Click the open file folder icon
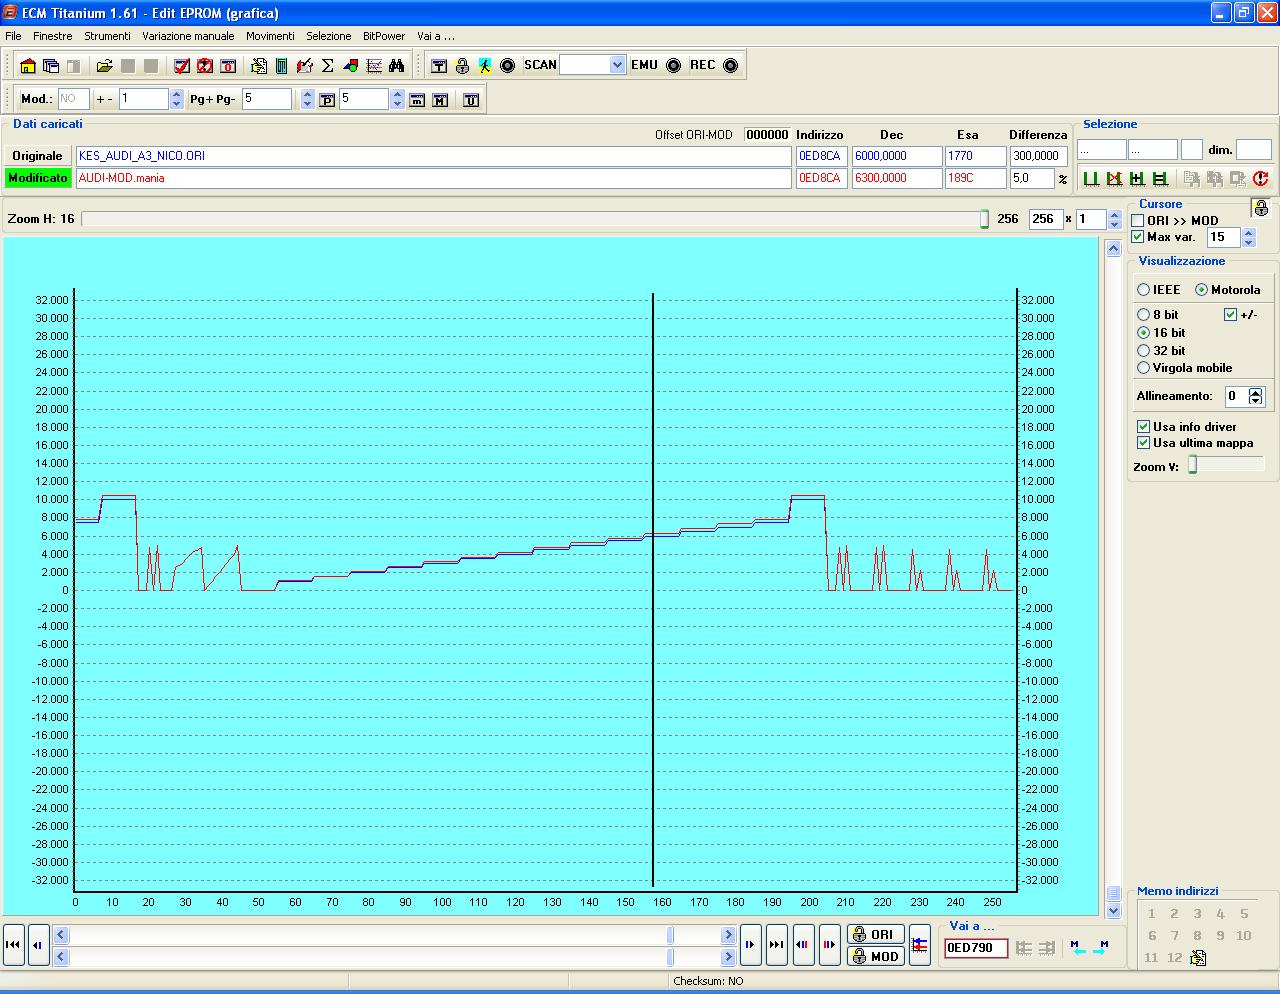This screenshot has height=994, width=1280. click(104, 66)
